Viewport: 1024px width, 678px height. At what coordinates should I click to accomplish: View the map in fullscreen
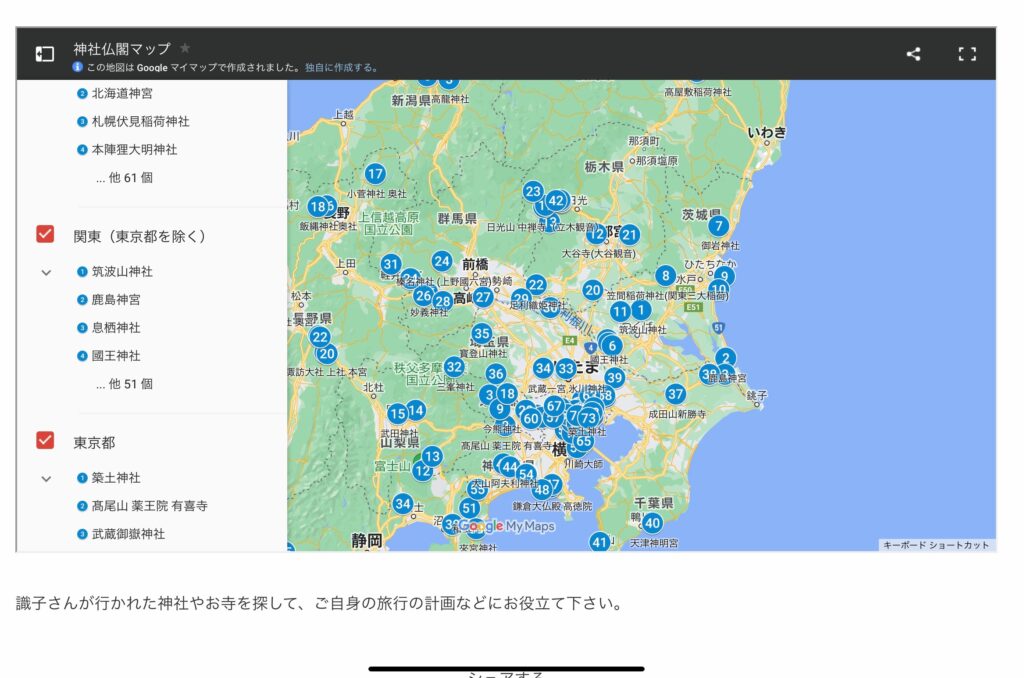pyautogui.click(x=967, y=54)
